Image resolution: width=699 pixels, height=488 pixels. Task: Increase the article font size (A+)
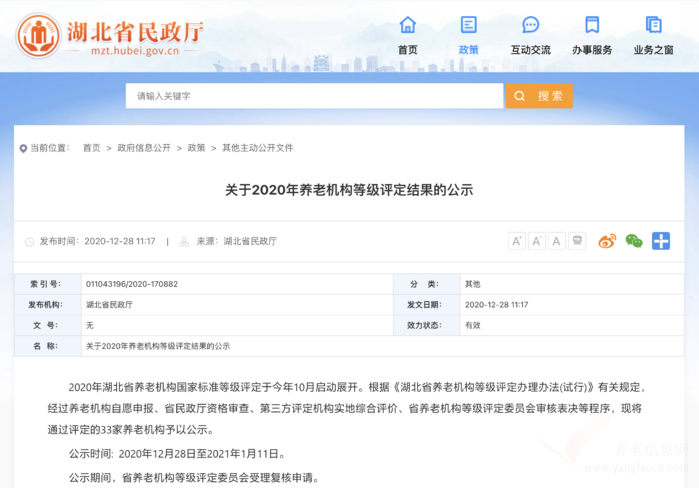coord(517,241)
